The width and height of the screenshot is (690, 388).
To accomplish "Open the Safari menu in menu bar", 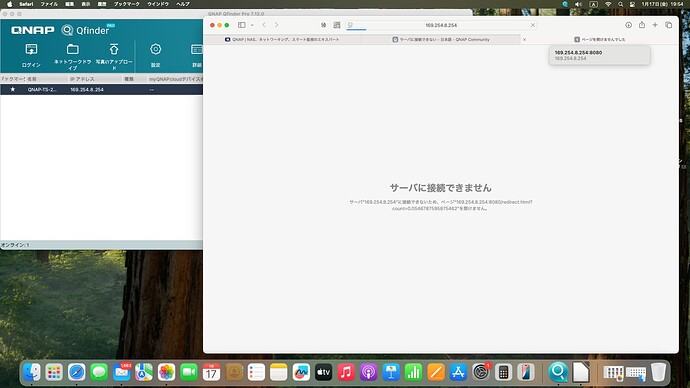I will point(26,4).
